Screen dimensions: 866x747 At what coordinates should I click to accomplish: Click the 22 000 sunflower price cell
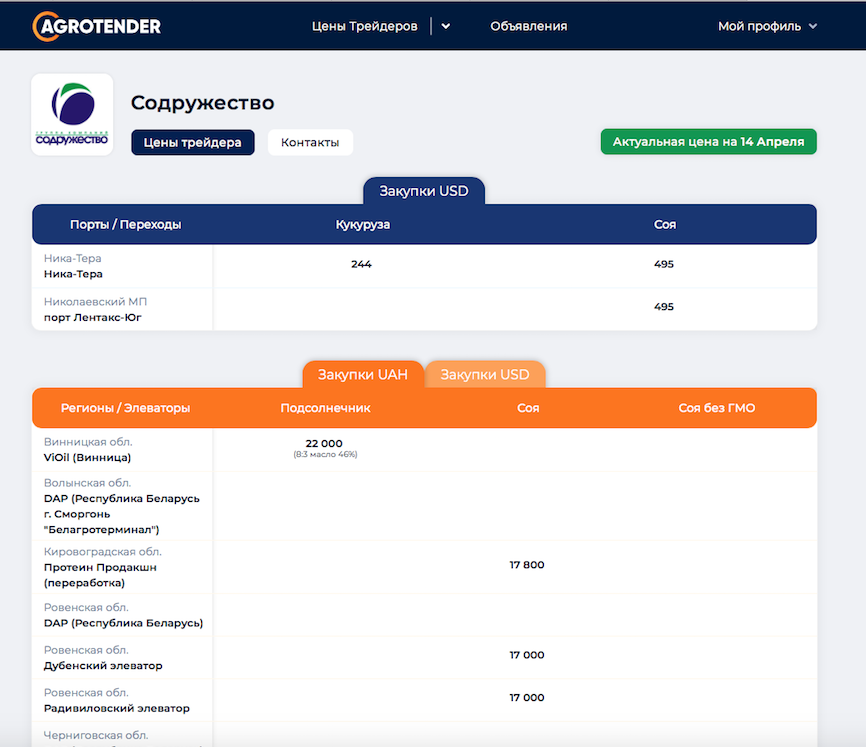pyautogui.click(x=324, y=444)
